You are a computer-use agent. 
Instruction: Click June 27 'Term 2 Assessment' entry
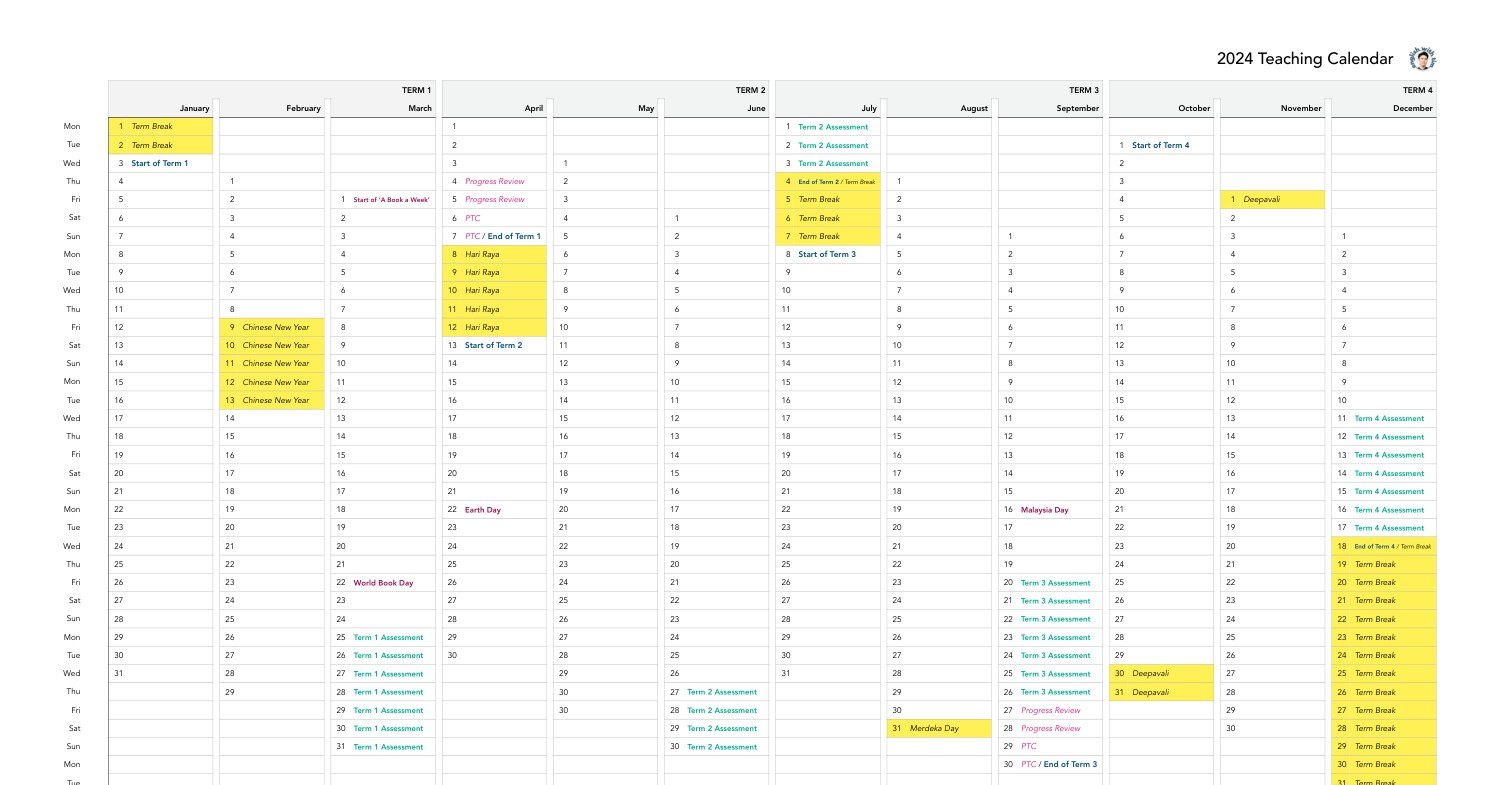(722, 692)
